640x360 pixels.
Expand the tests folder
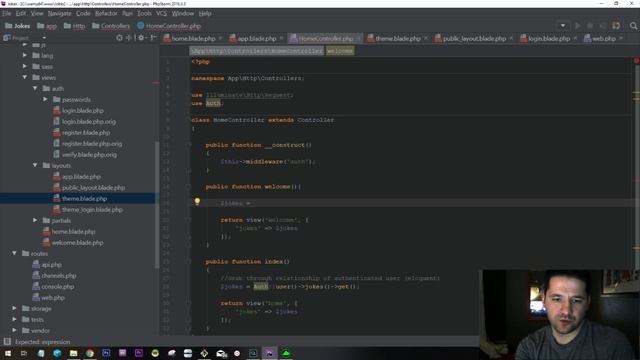click(15, 319)
